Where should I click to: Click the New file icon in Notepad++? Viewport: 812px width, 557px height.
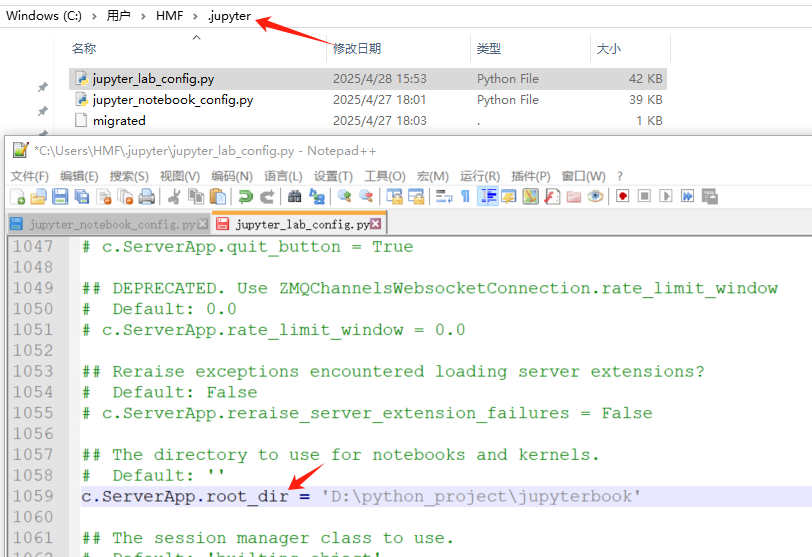pyautogui.click(x=18, y=197)
